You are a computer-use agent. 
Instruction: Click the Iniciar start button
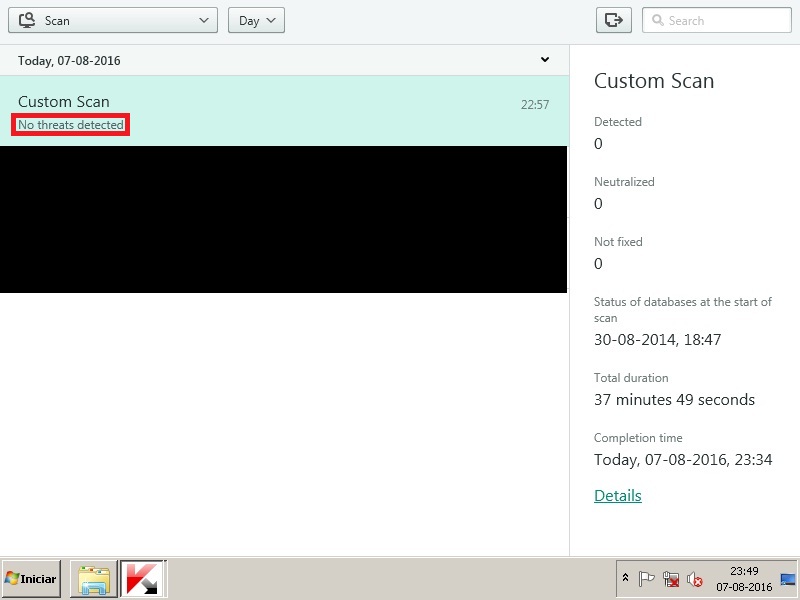pyautogui.click(x=32, y=578)
